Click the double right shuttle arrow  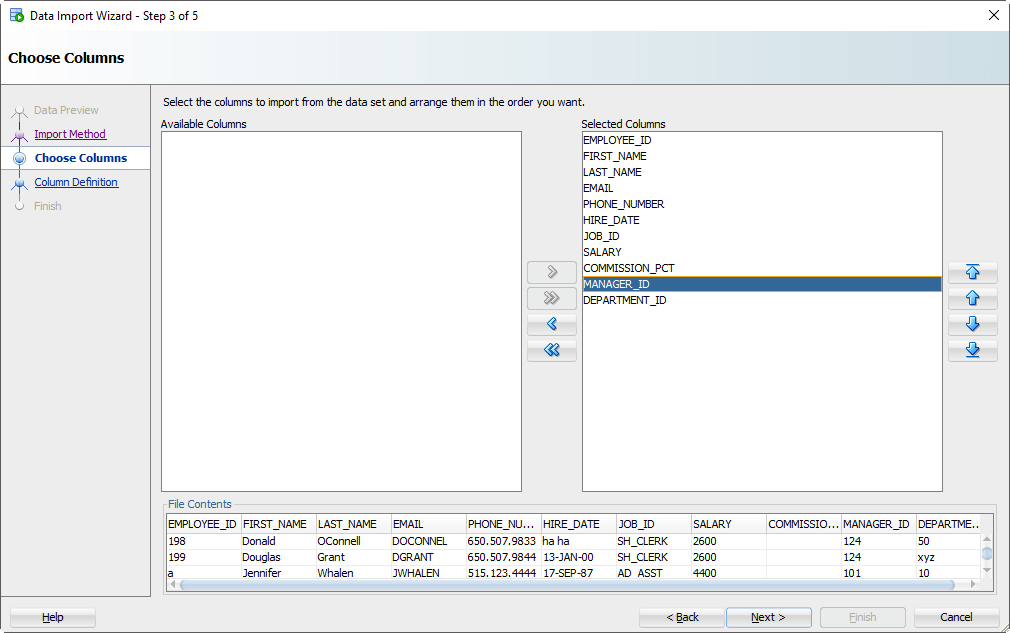(x=552, y=298)
